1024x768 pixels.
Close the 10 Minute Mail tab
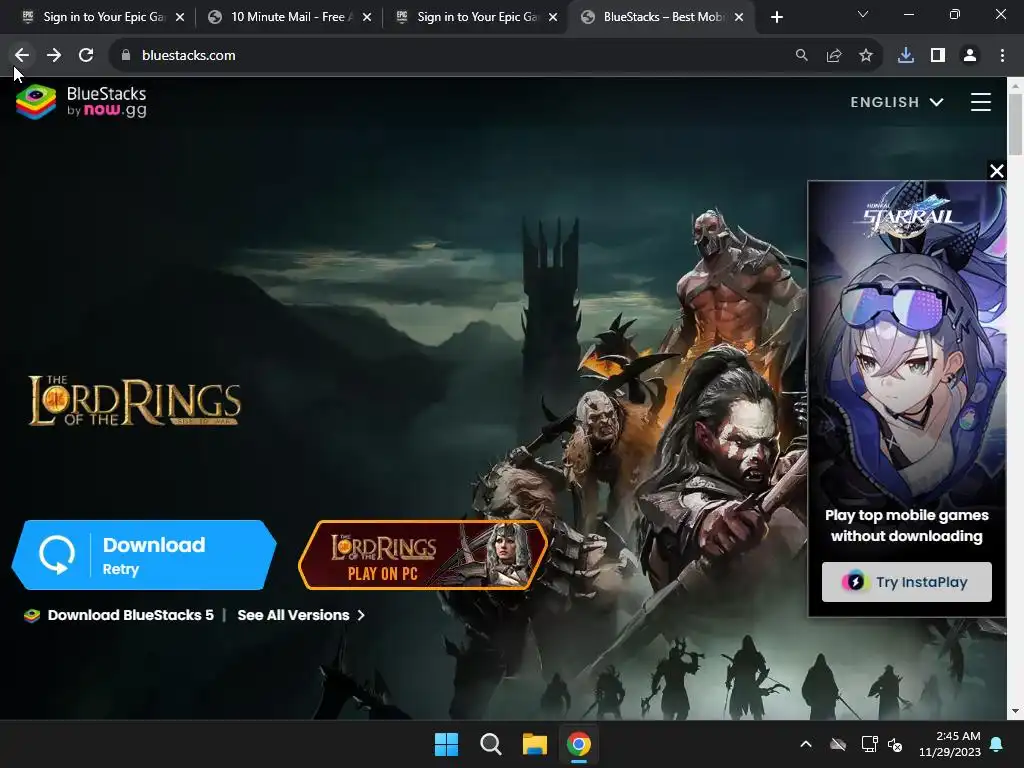click(x=367, y=17)
